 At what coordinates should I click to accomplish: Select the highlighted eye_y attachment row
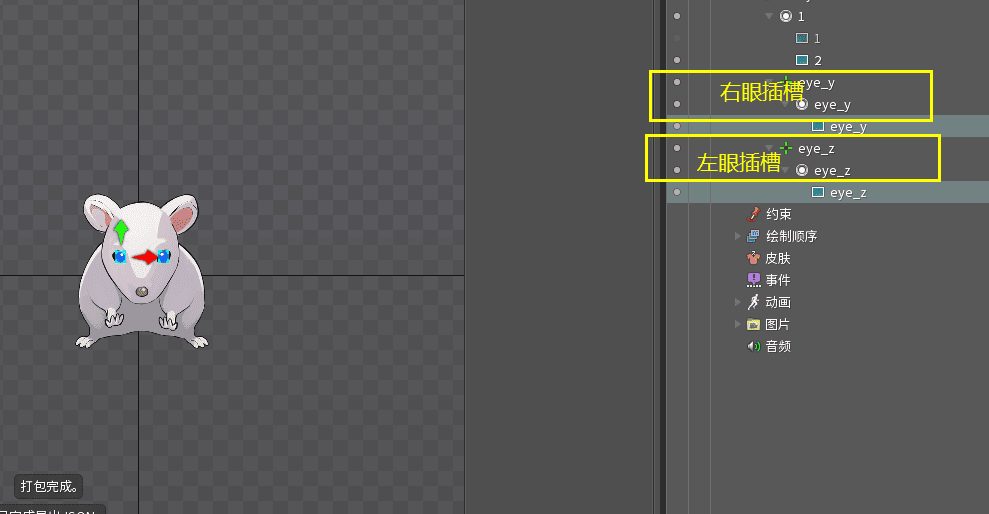pos(828,126)
